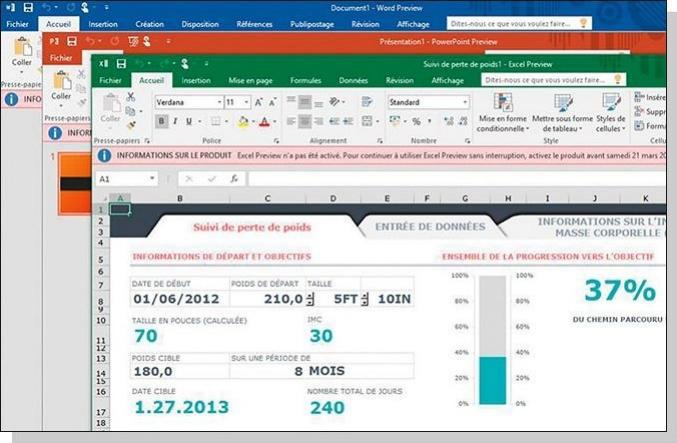677x443 pixels.
Task: Apply red font color in Excel
Action: coord(264,122)
